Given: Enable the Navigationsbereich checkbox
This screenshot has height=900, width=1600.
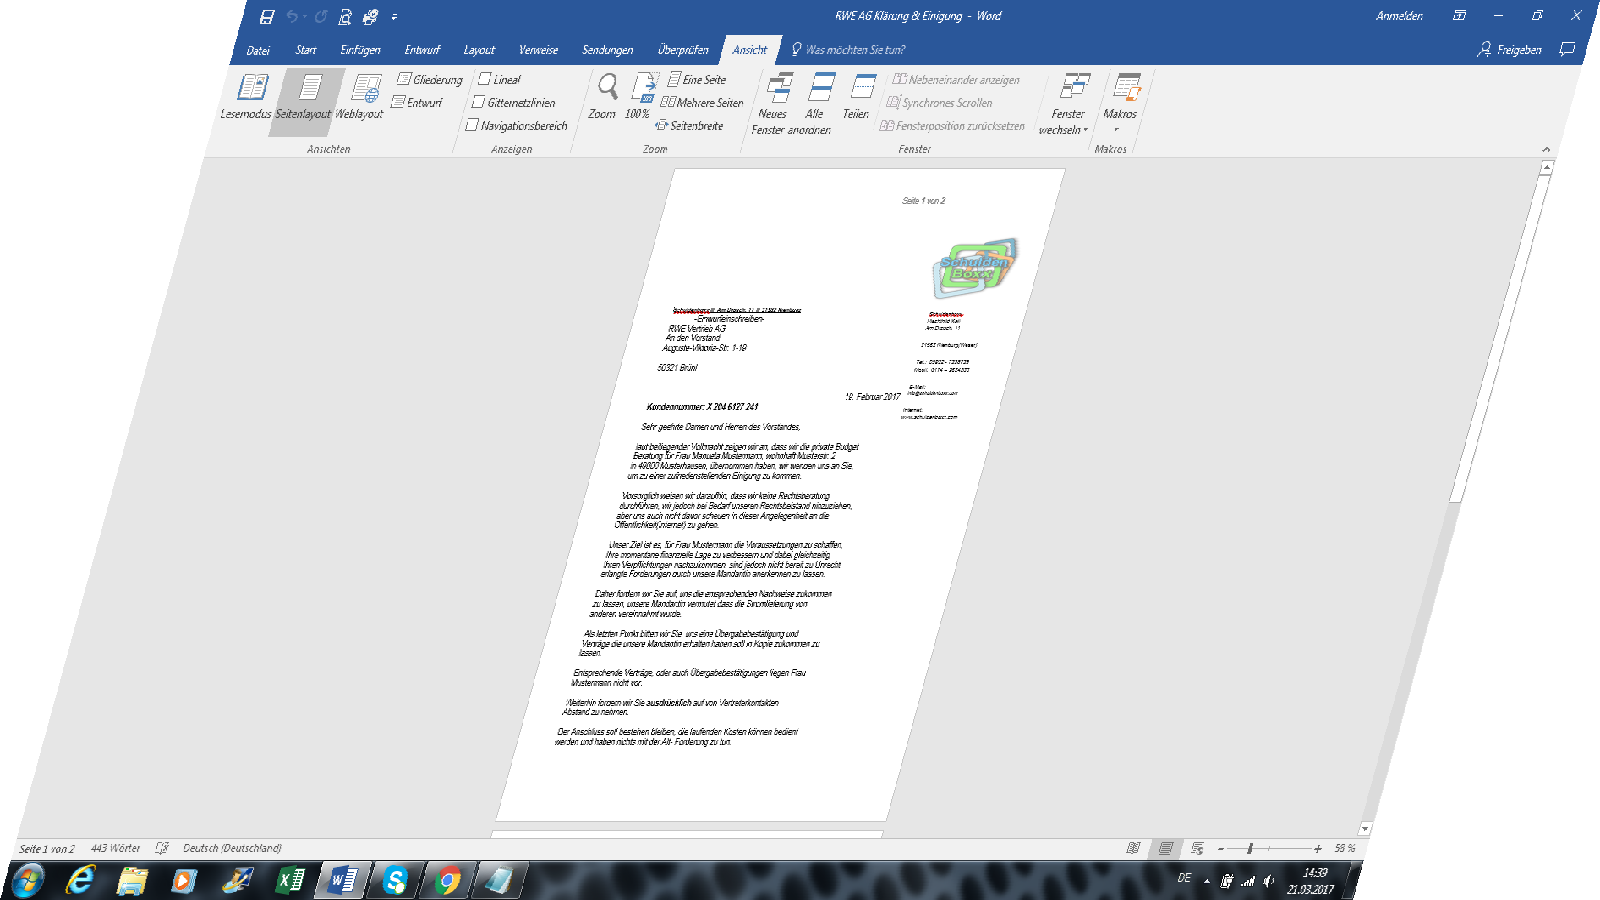Looking at the screenshot, I should (517, 125).
